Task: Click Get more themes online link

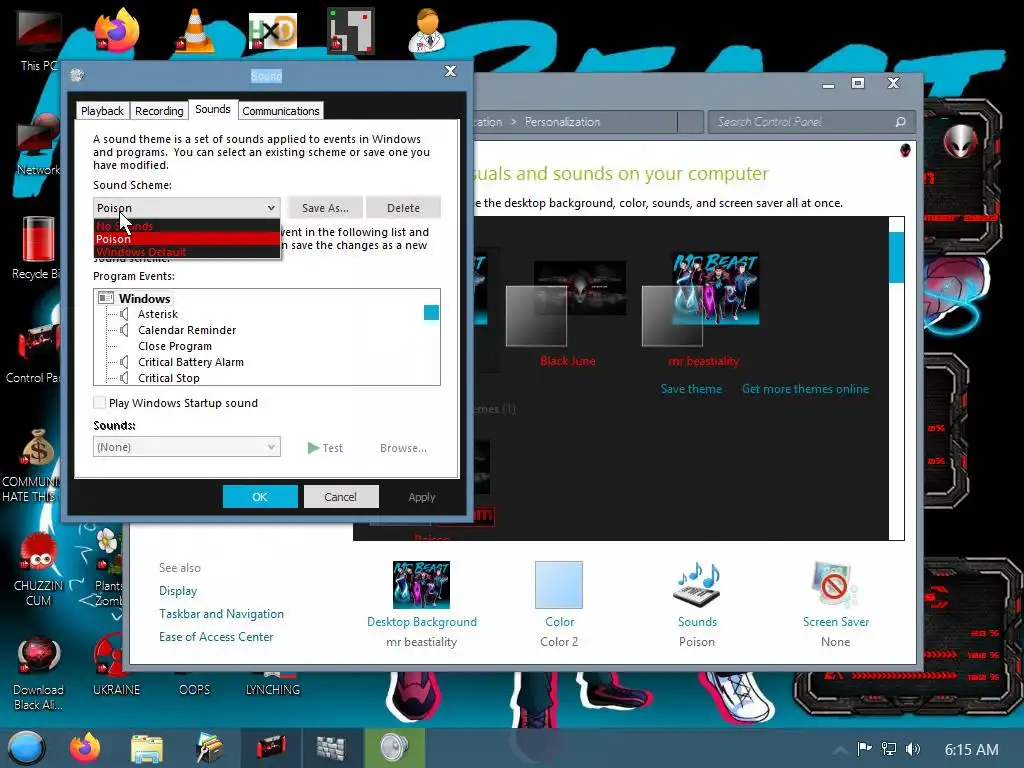Action: [805, 389]
